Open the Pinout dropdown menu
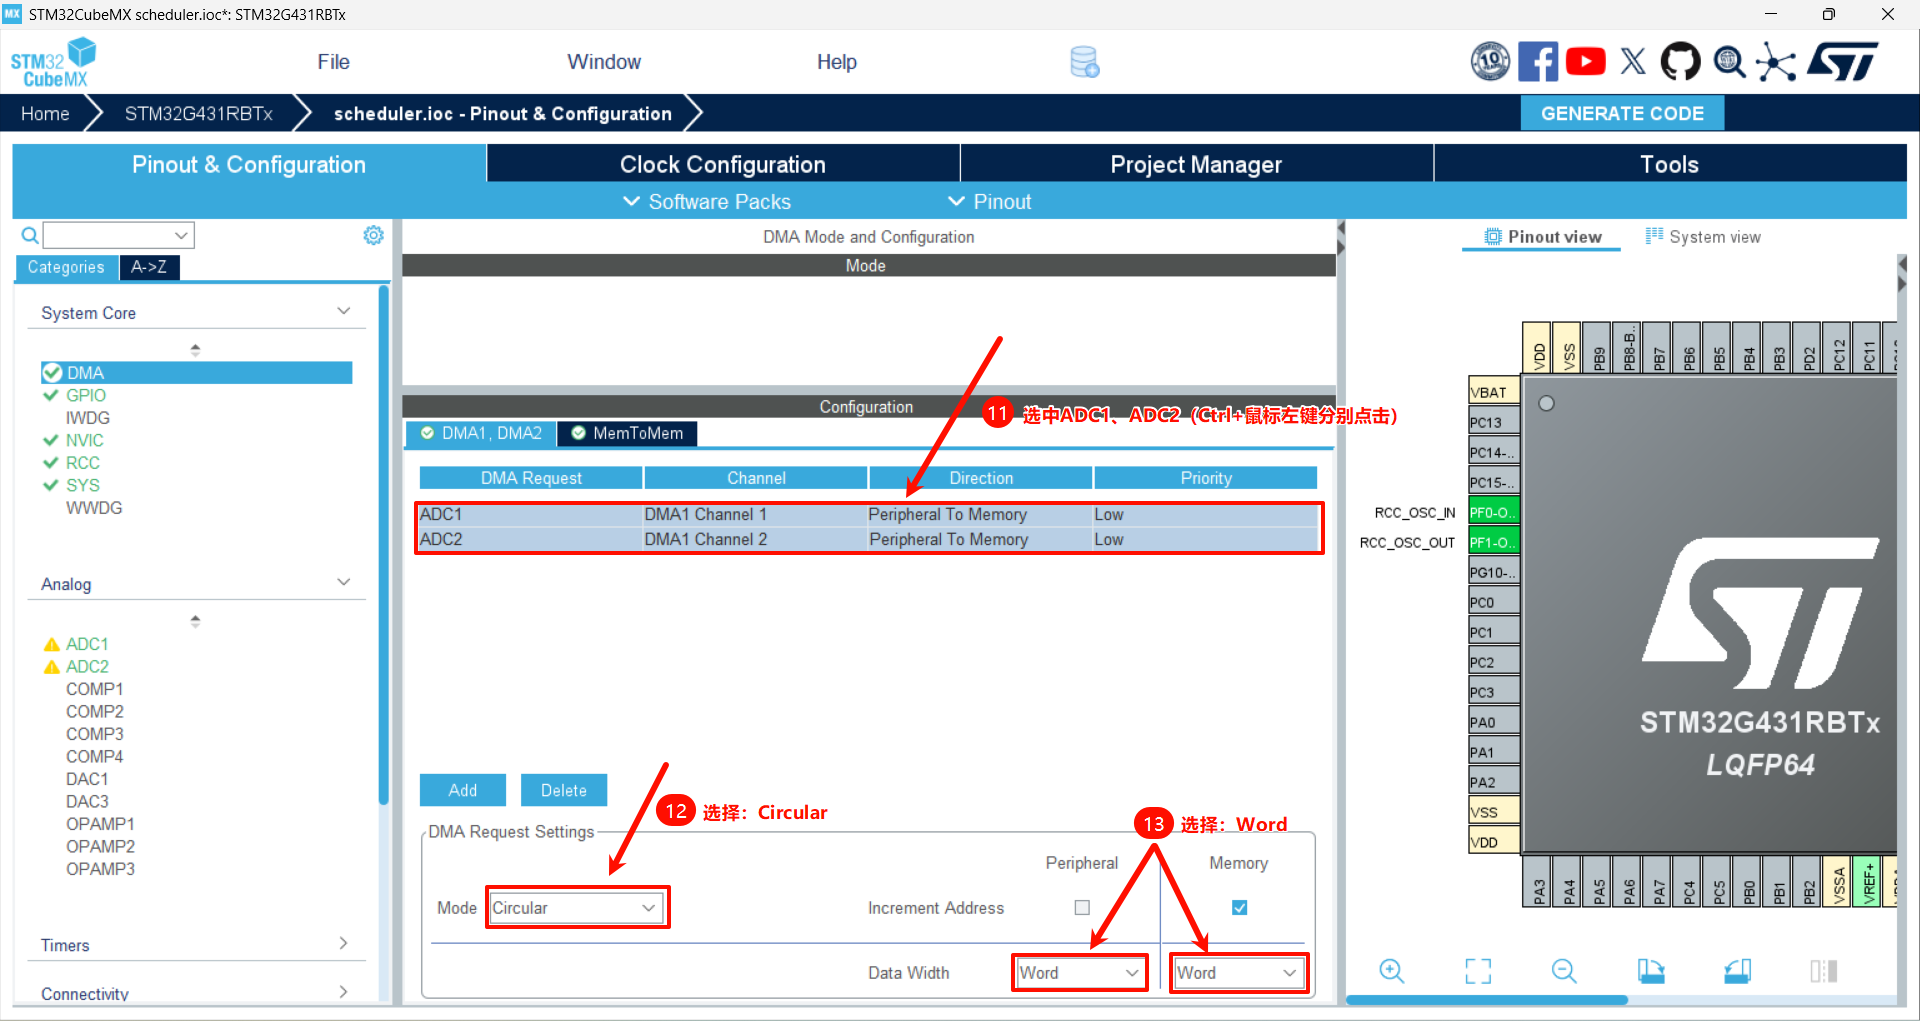1920x1021 pixels. click(x=989, y=202)
